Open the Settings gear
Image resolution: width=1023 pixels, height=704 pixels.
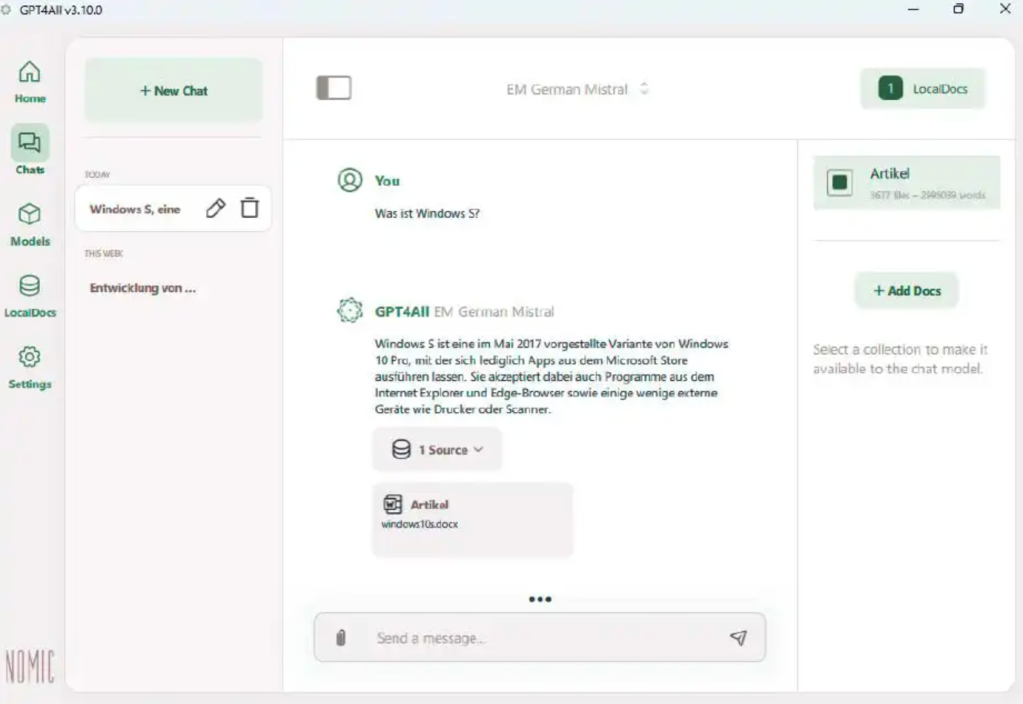(30, 366)
